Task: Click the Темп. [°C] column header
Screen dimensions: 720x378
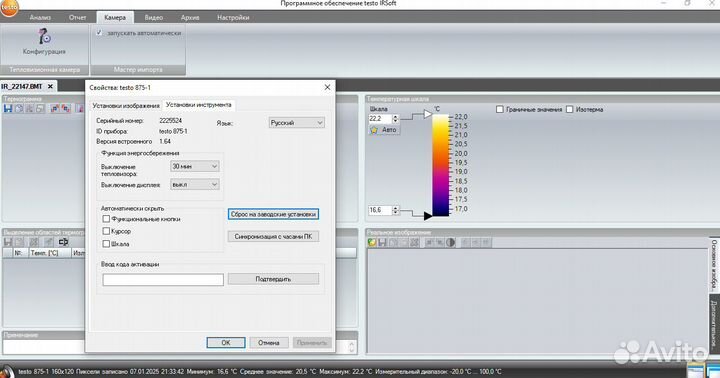Action: [50, 253]
